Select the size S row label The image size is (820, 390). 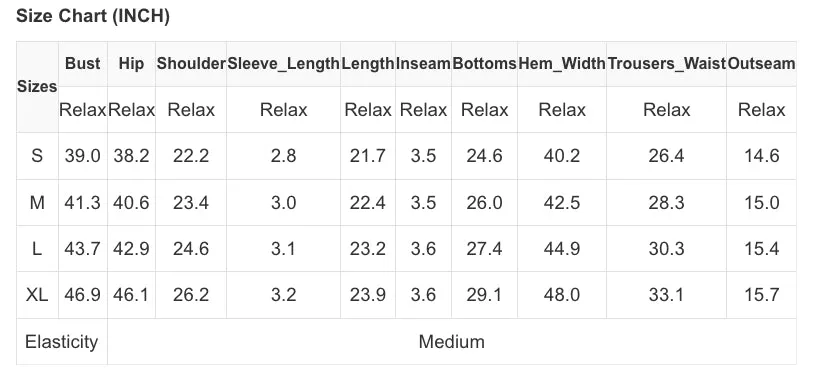click(x=37, y=156)
